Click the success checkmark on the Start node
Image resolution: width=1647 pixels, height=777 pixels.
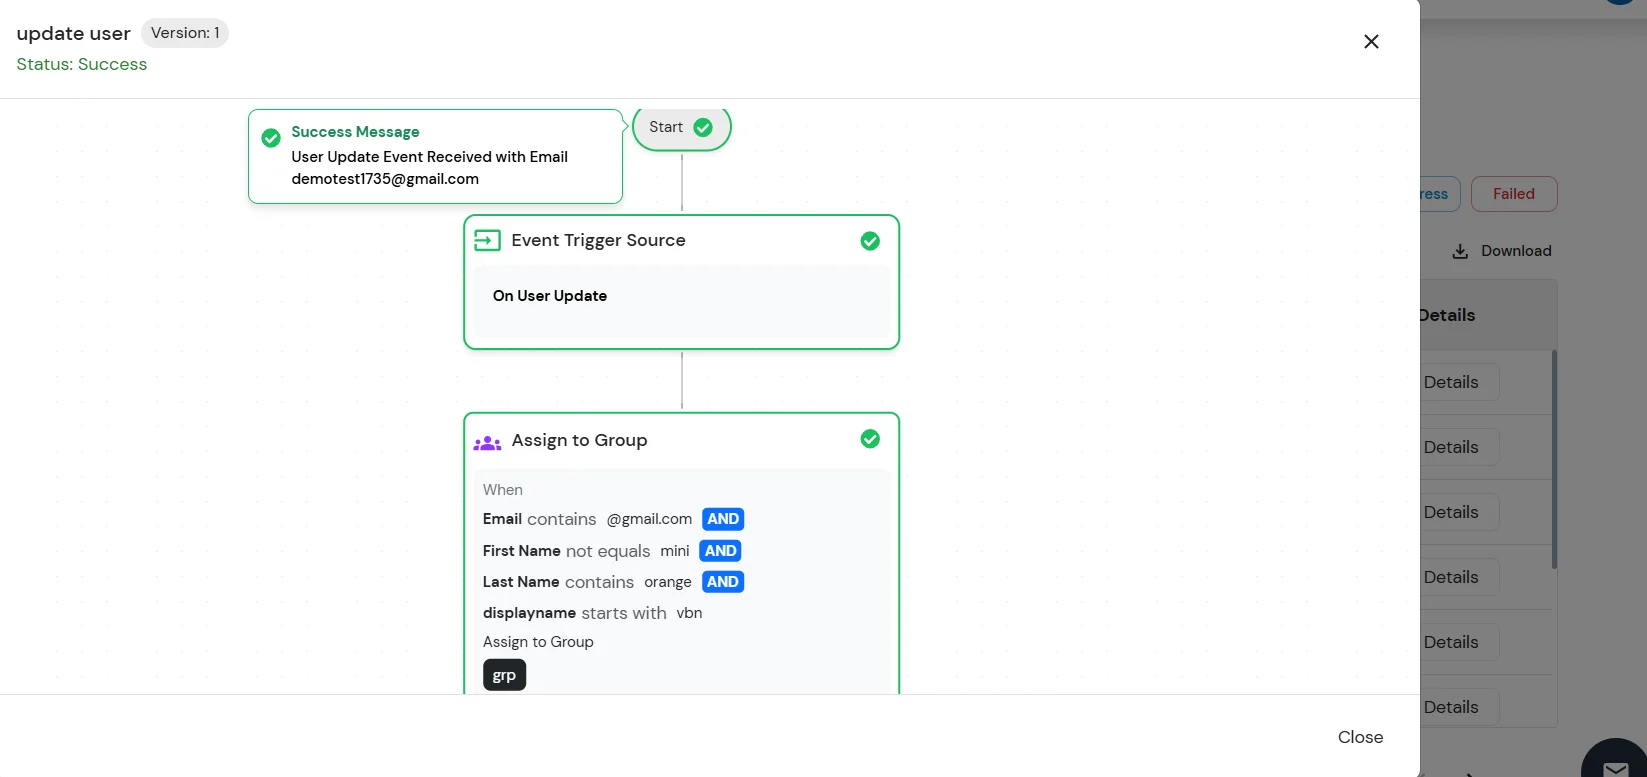tap(703, 128)
